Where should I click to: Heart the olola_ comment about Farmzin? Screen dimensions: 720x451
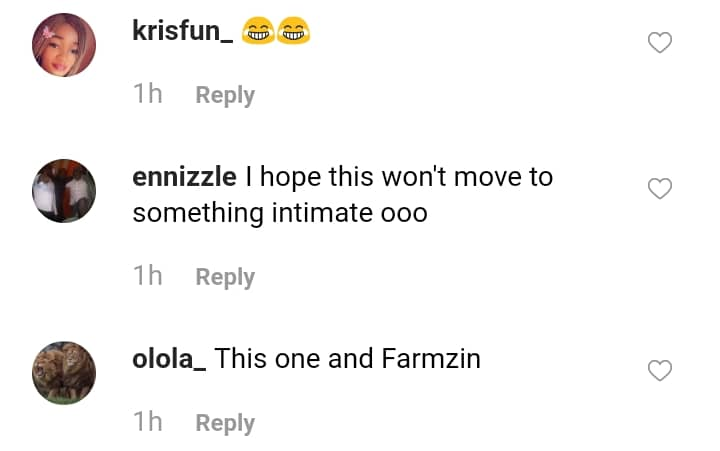pos(660,371)
